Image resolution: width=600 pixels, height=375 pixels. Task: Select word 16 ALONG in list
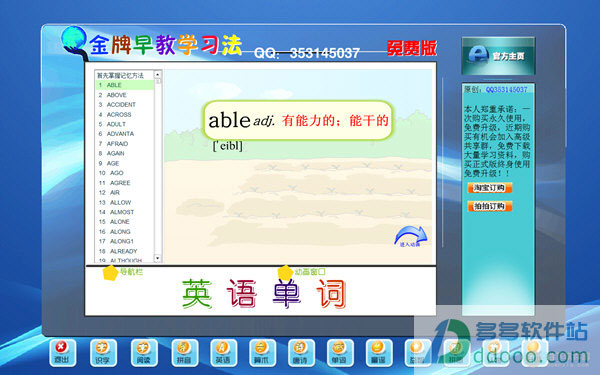coord(124,232)
